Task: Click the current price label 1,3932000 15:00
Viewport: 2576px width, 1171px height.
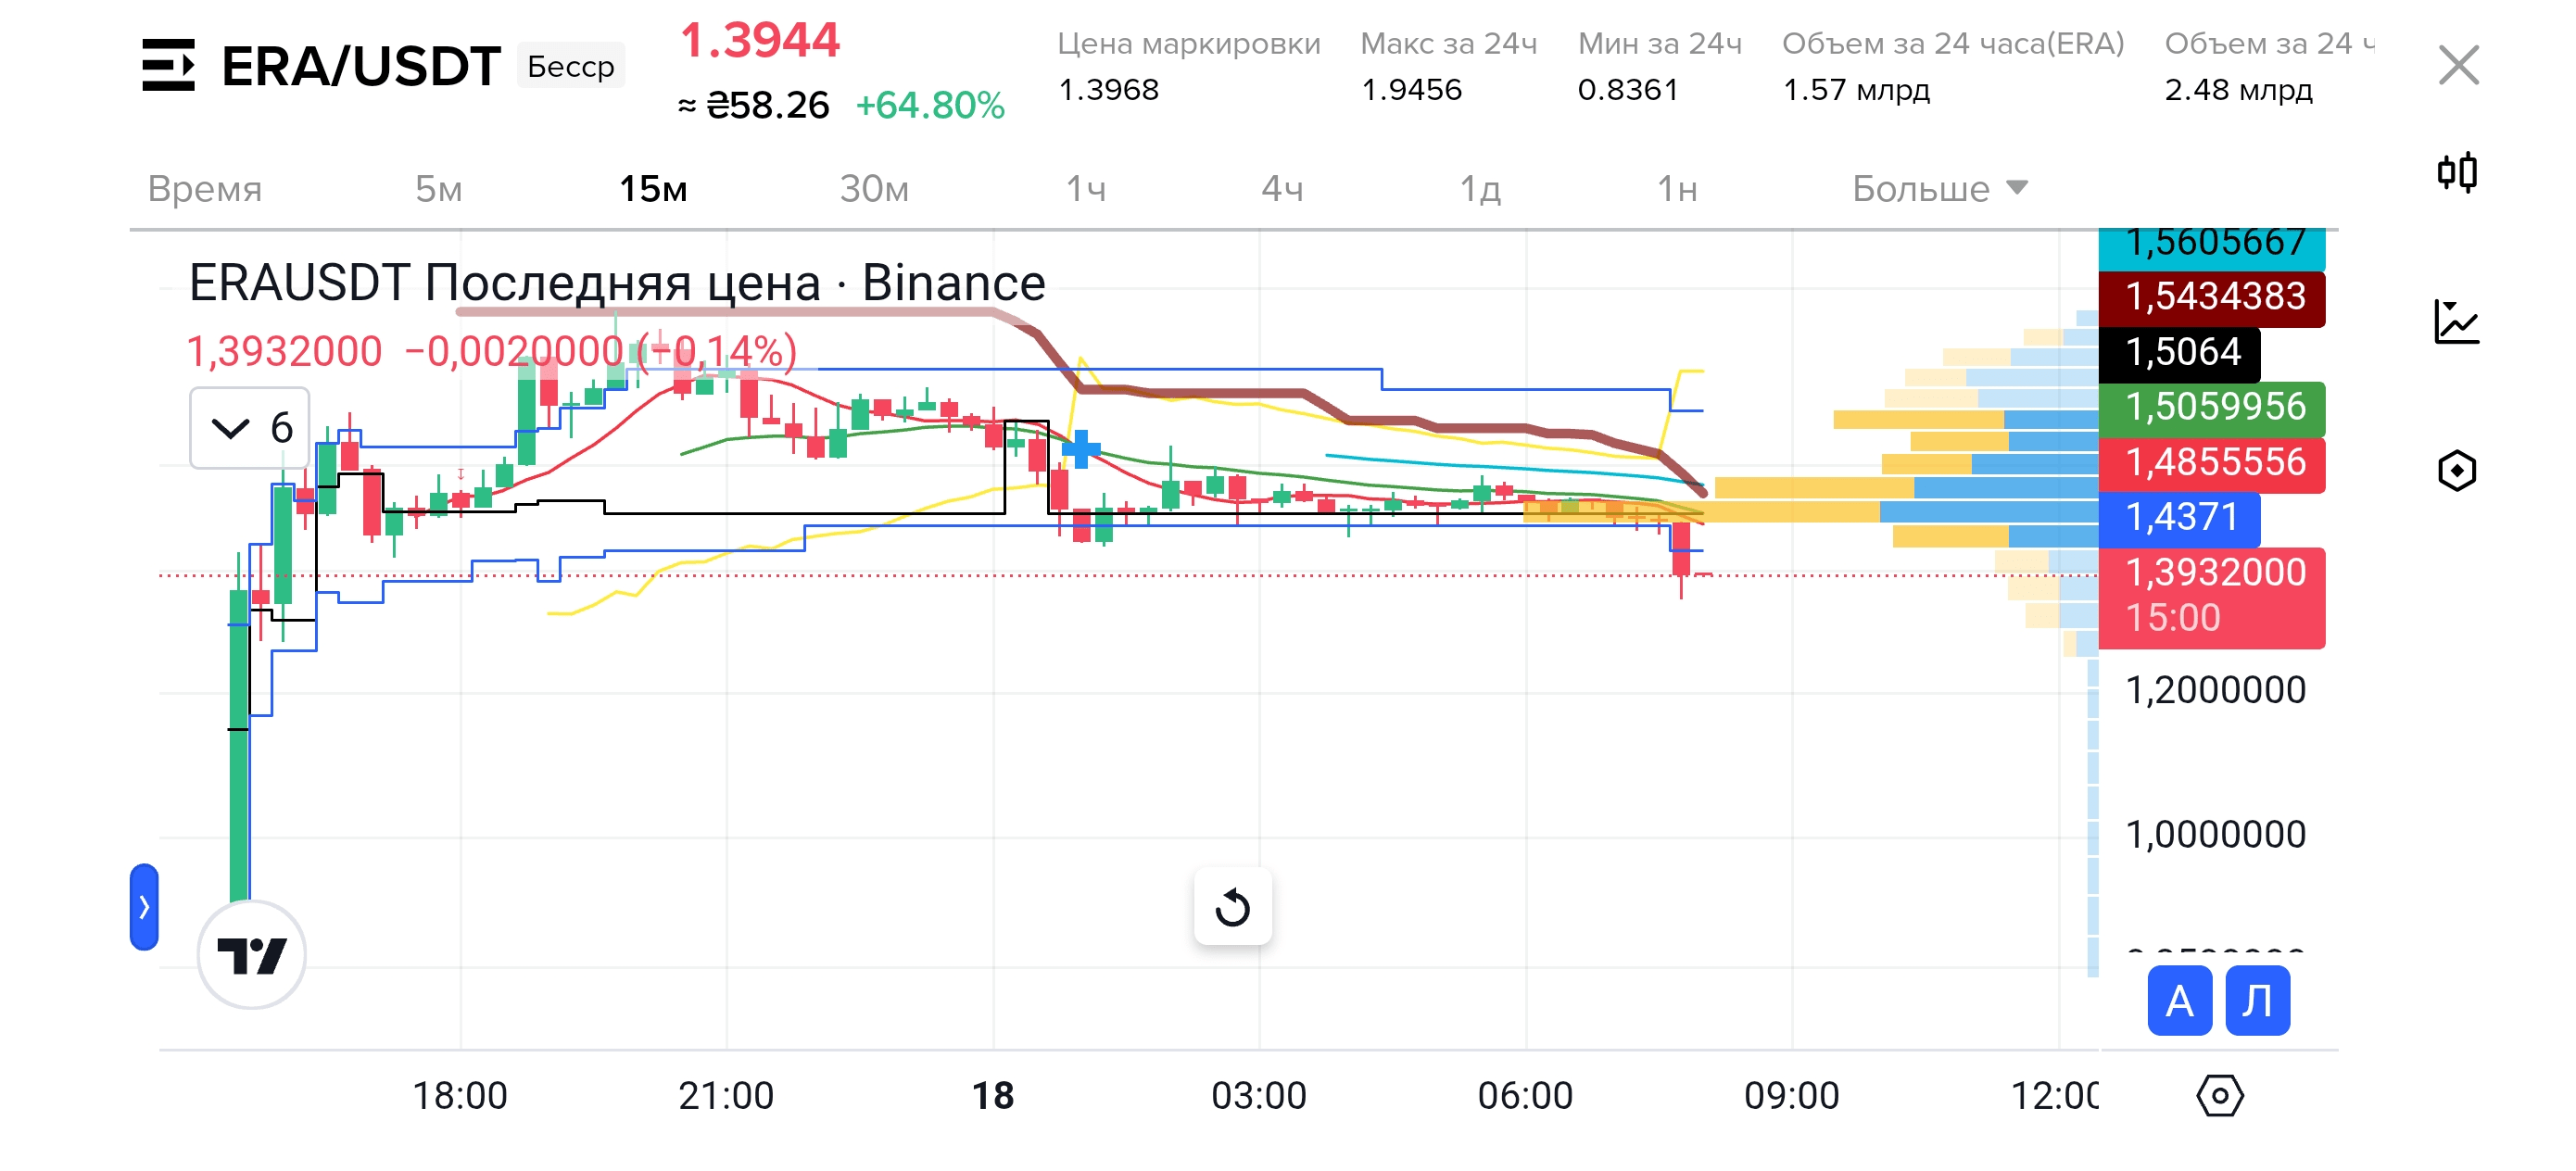Action: click(x=2212, y=597)
